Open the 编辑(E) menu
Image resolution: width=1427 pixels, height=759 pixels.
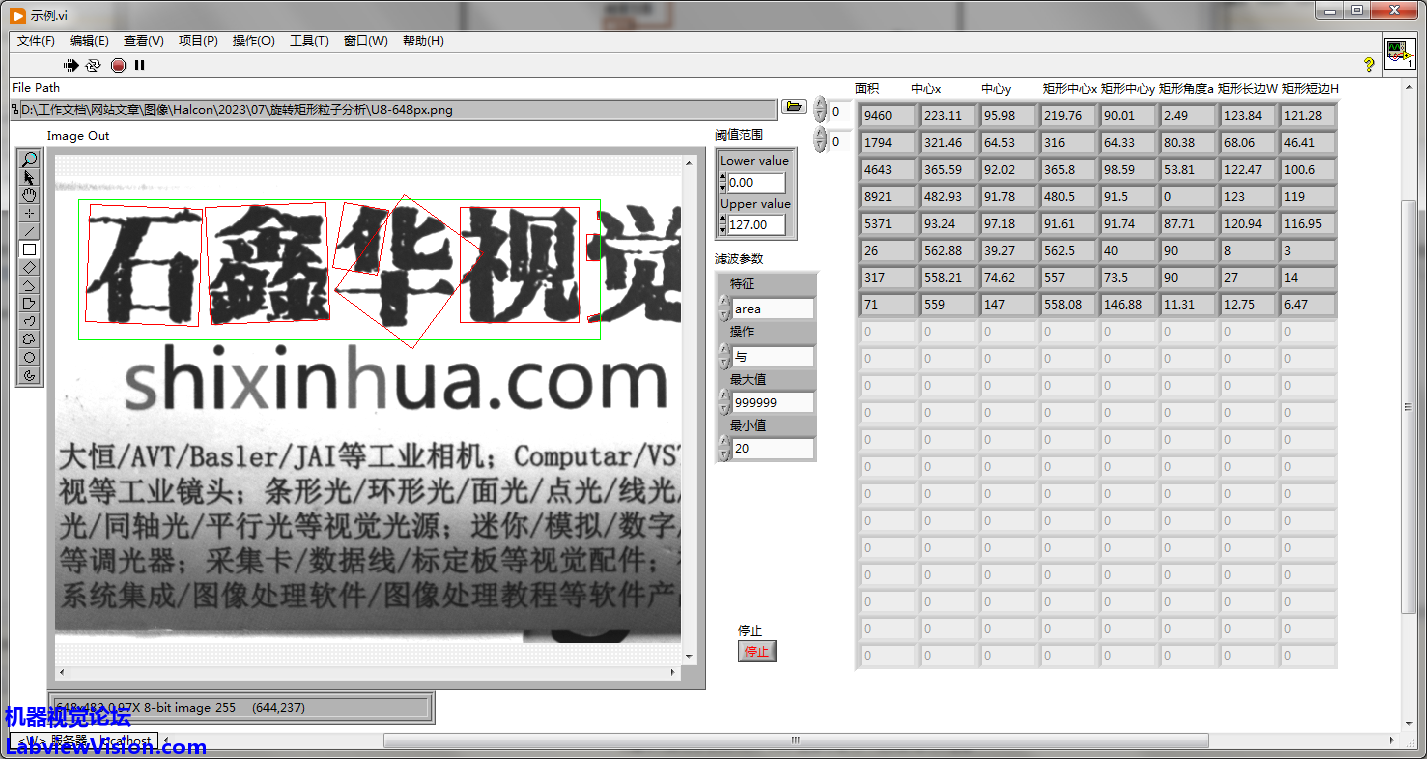coord(89,41)
